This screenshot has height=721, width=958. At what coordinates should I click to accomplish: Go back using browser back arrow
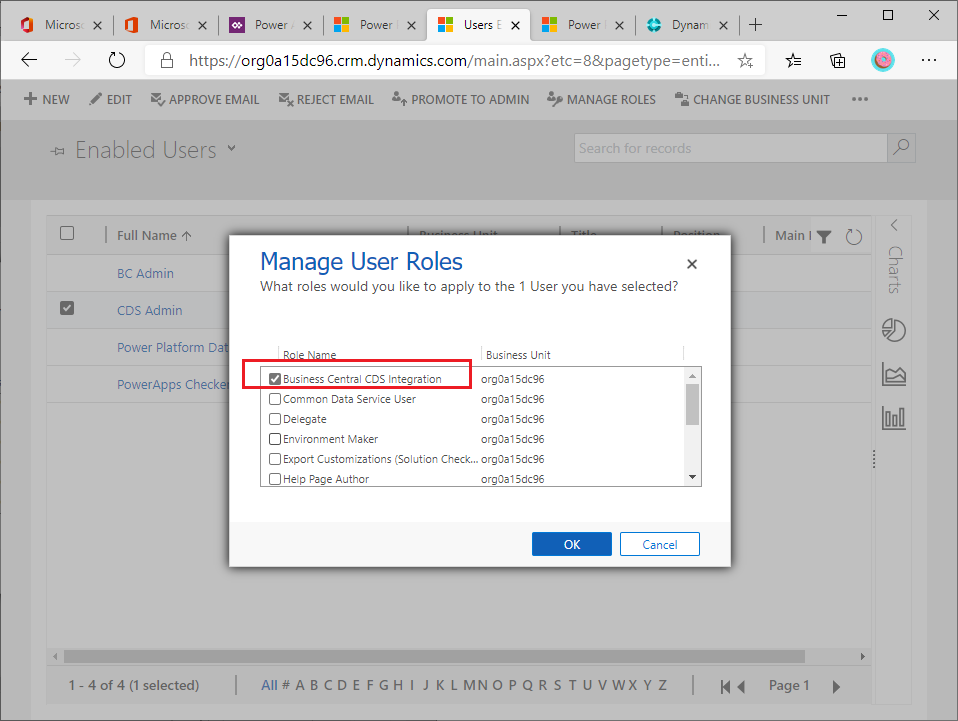[29, 60]
